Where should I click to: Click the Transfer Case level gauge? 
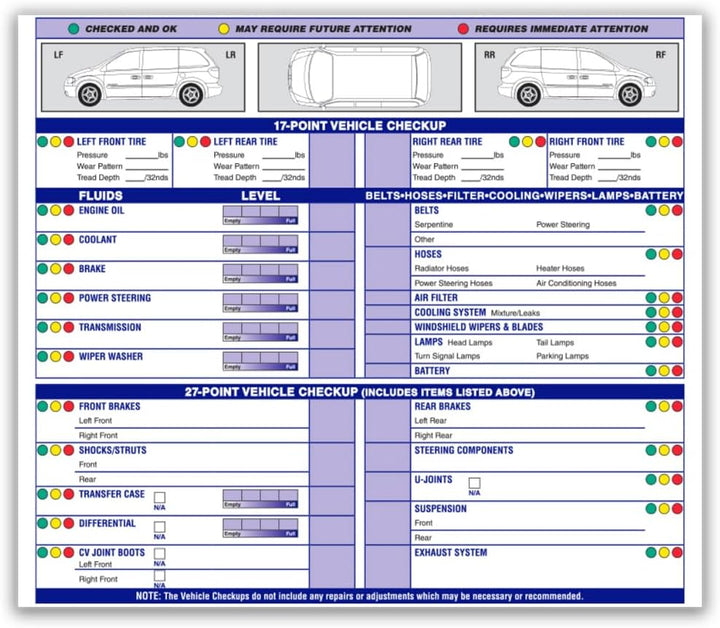tap(260, 498)
